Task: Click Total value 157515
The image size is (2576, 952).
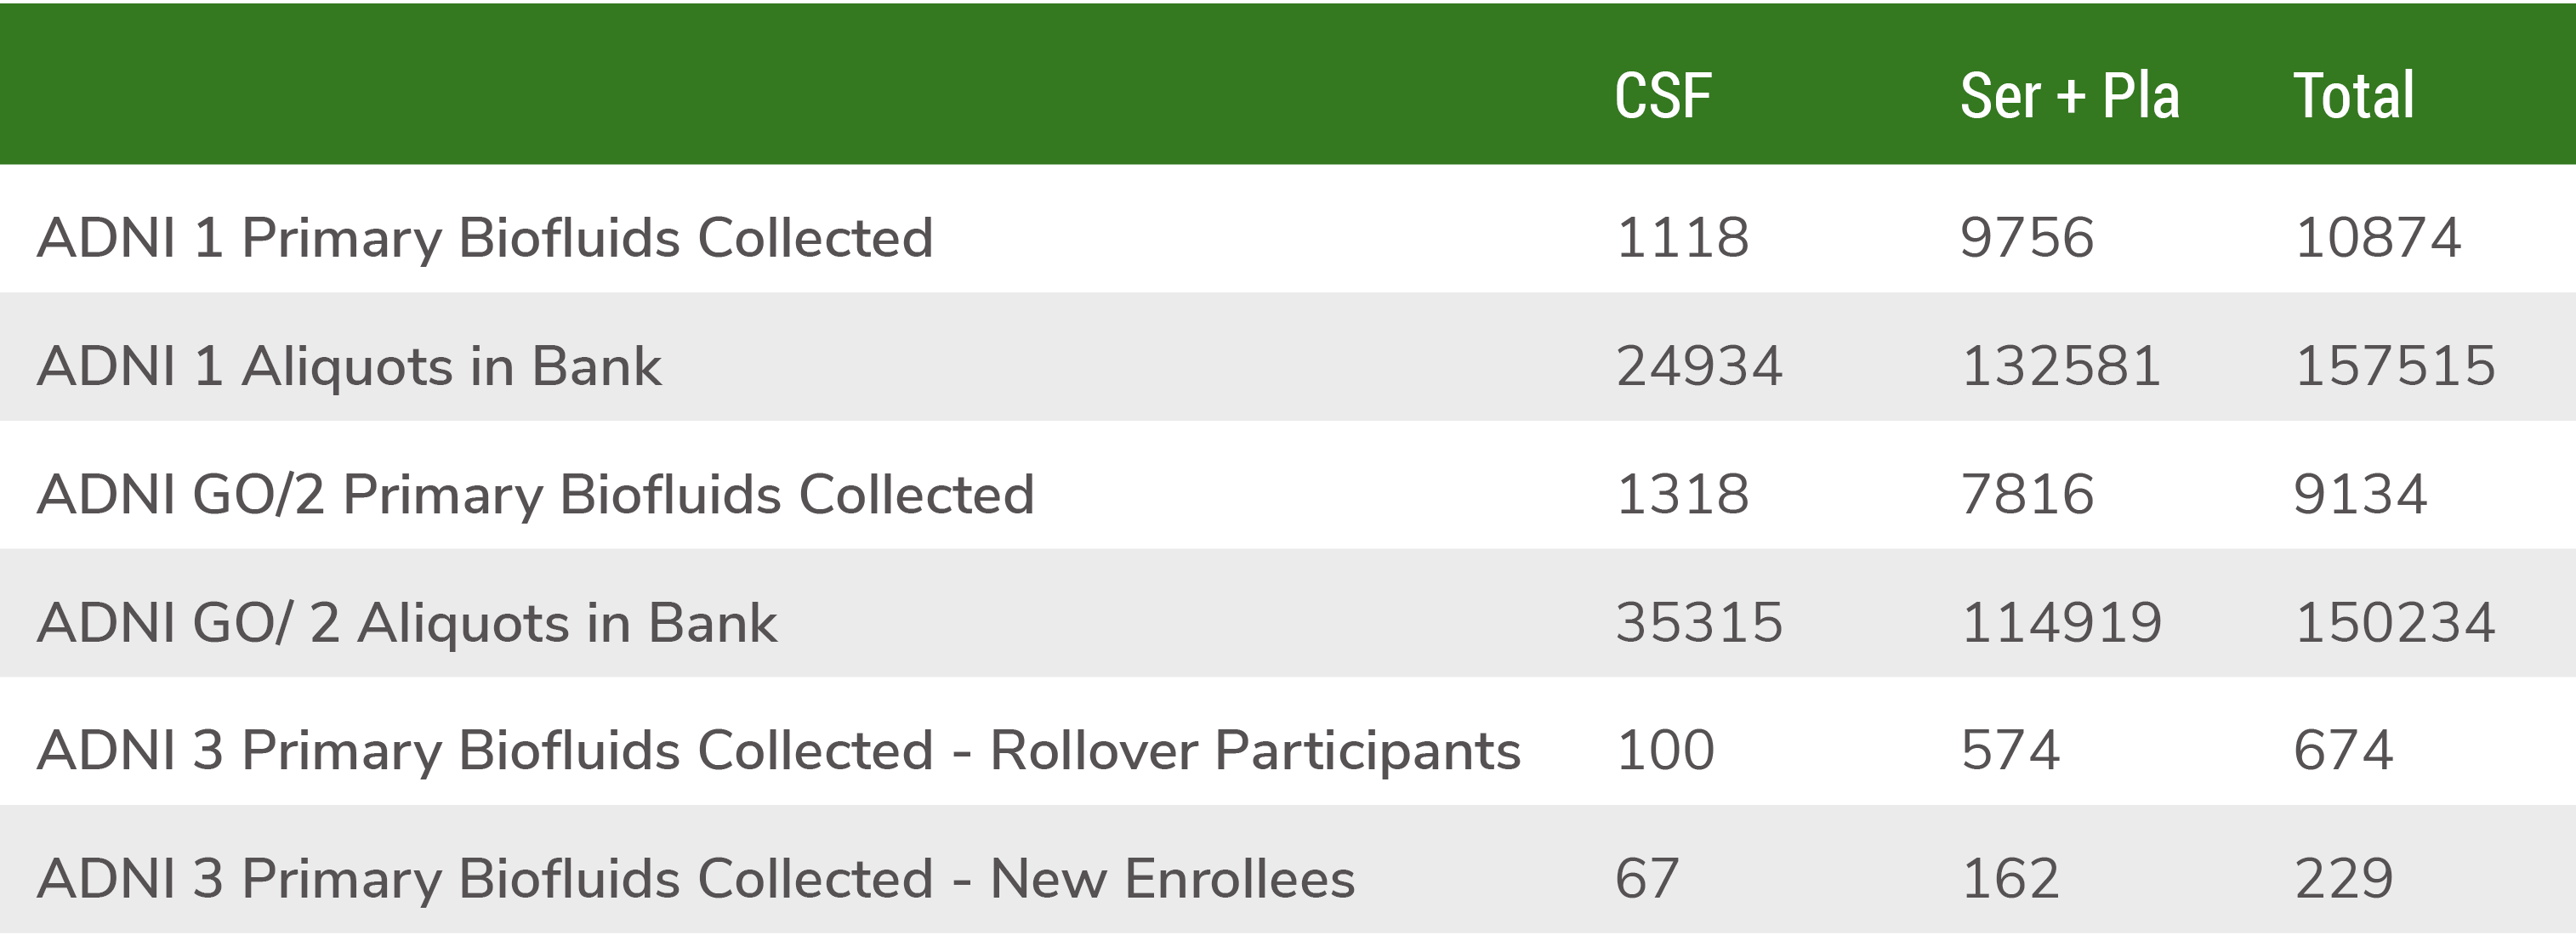Action: 2395,366
